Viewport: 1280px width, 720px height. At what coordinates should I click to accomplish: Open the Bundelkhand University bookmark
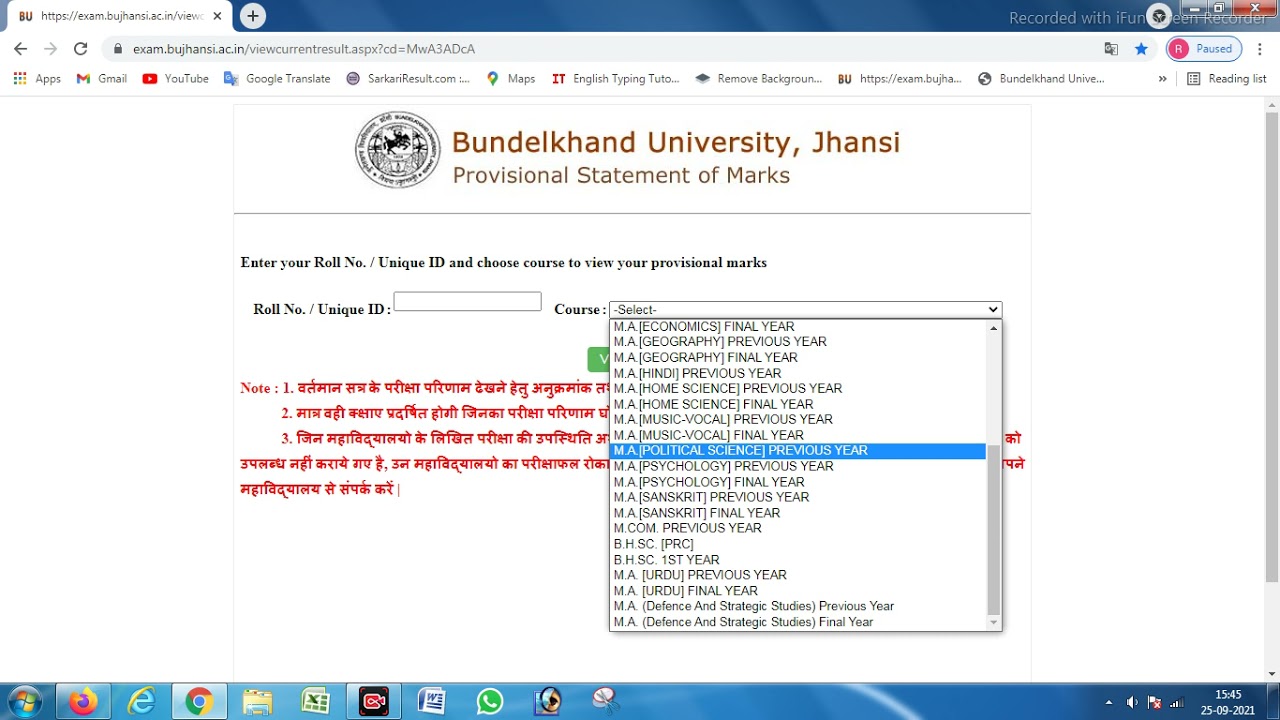pos(1041,78)
